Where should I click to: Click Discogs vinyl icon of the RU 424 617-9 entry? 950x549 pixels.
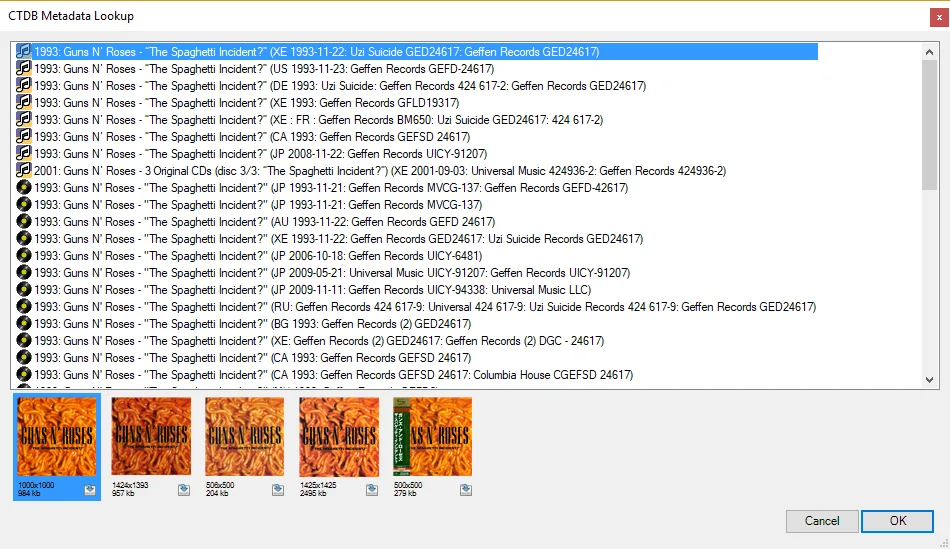coord(24,306)
